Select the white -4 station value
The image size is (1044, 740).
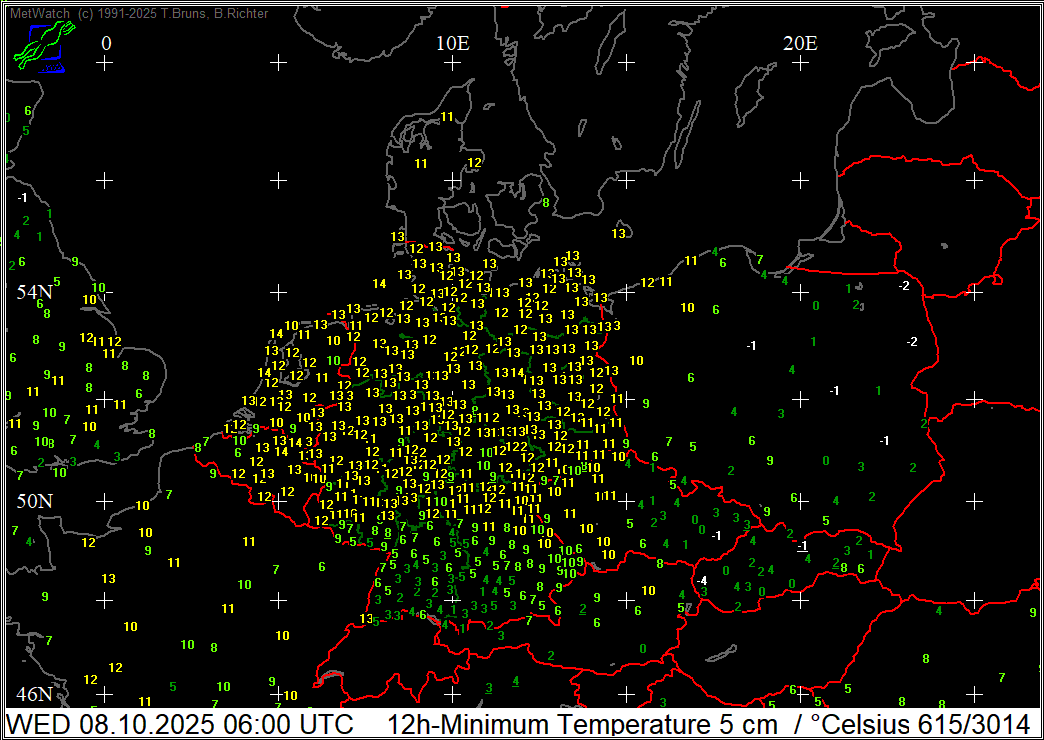tap(702, 581)
